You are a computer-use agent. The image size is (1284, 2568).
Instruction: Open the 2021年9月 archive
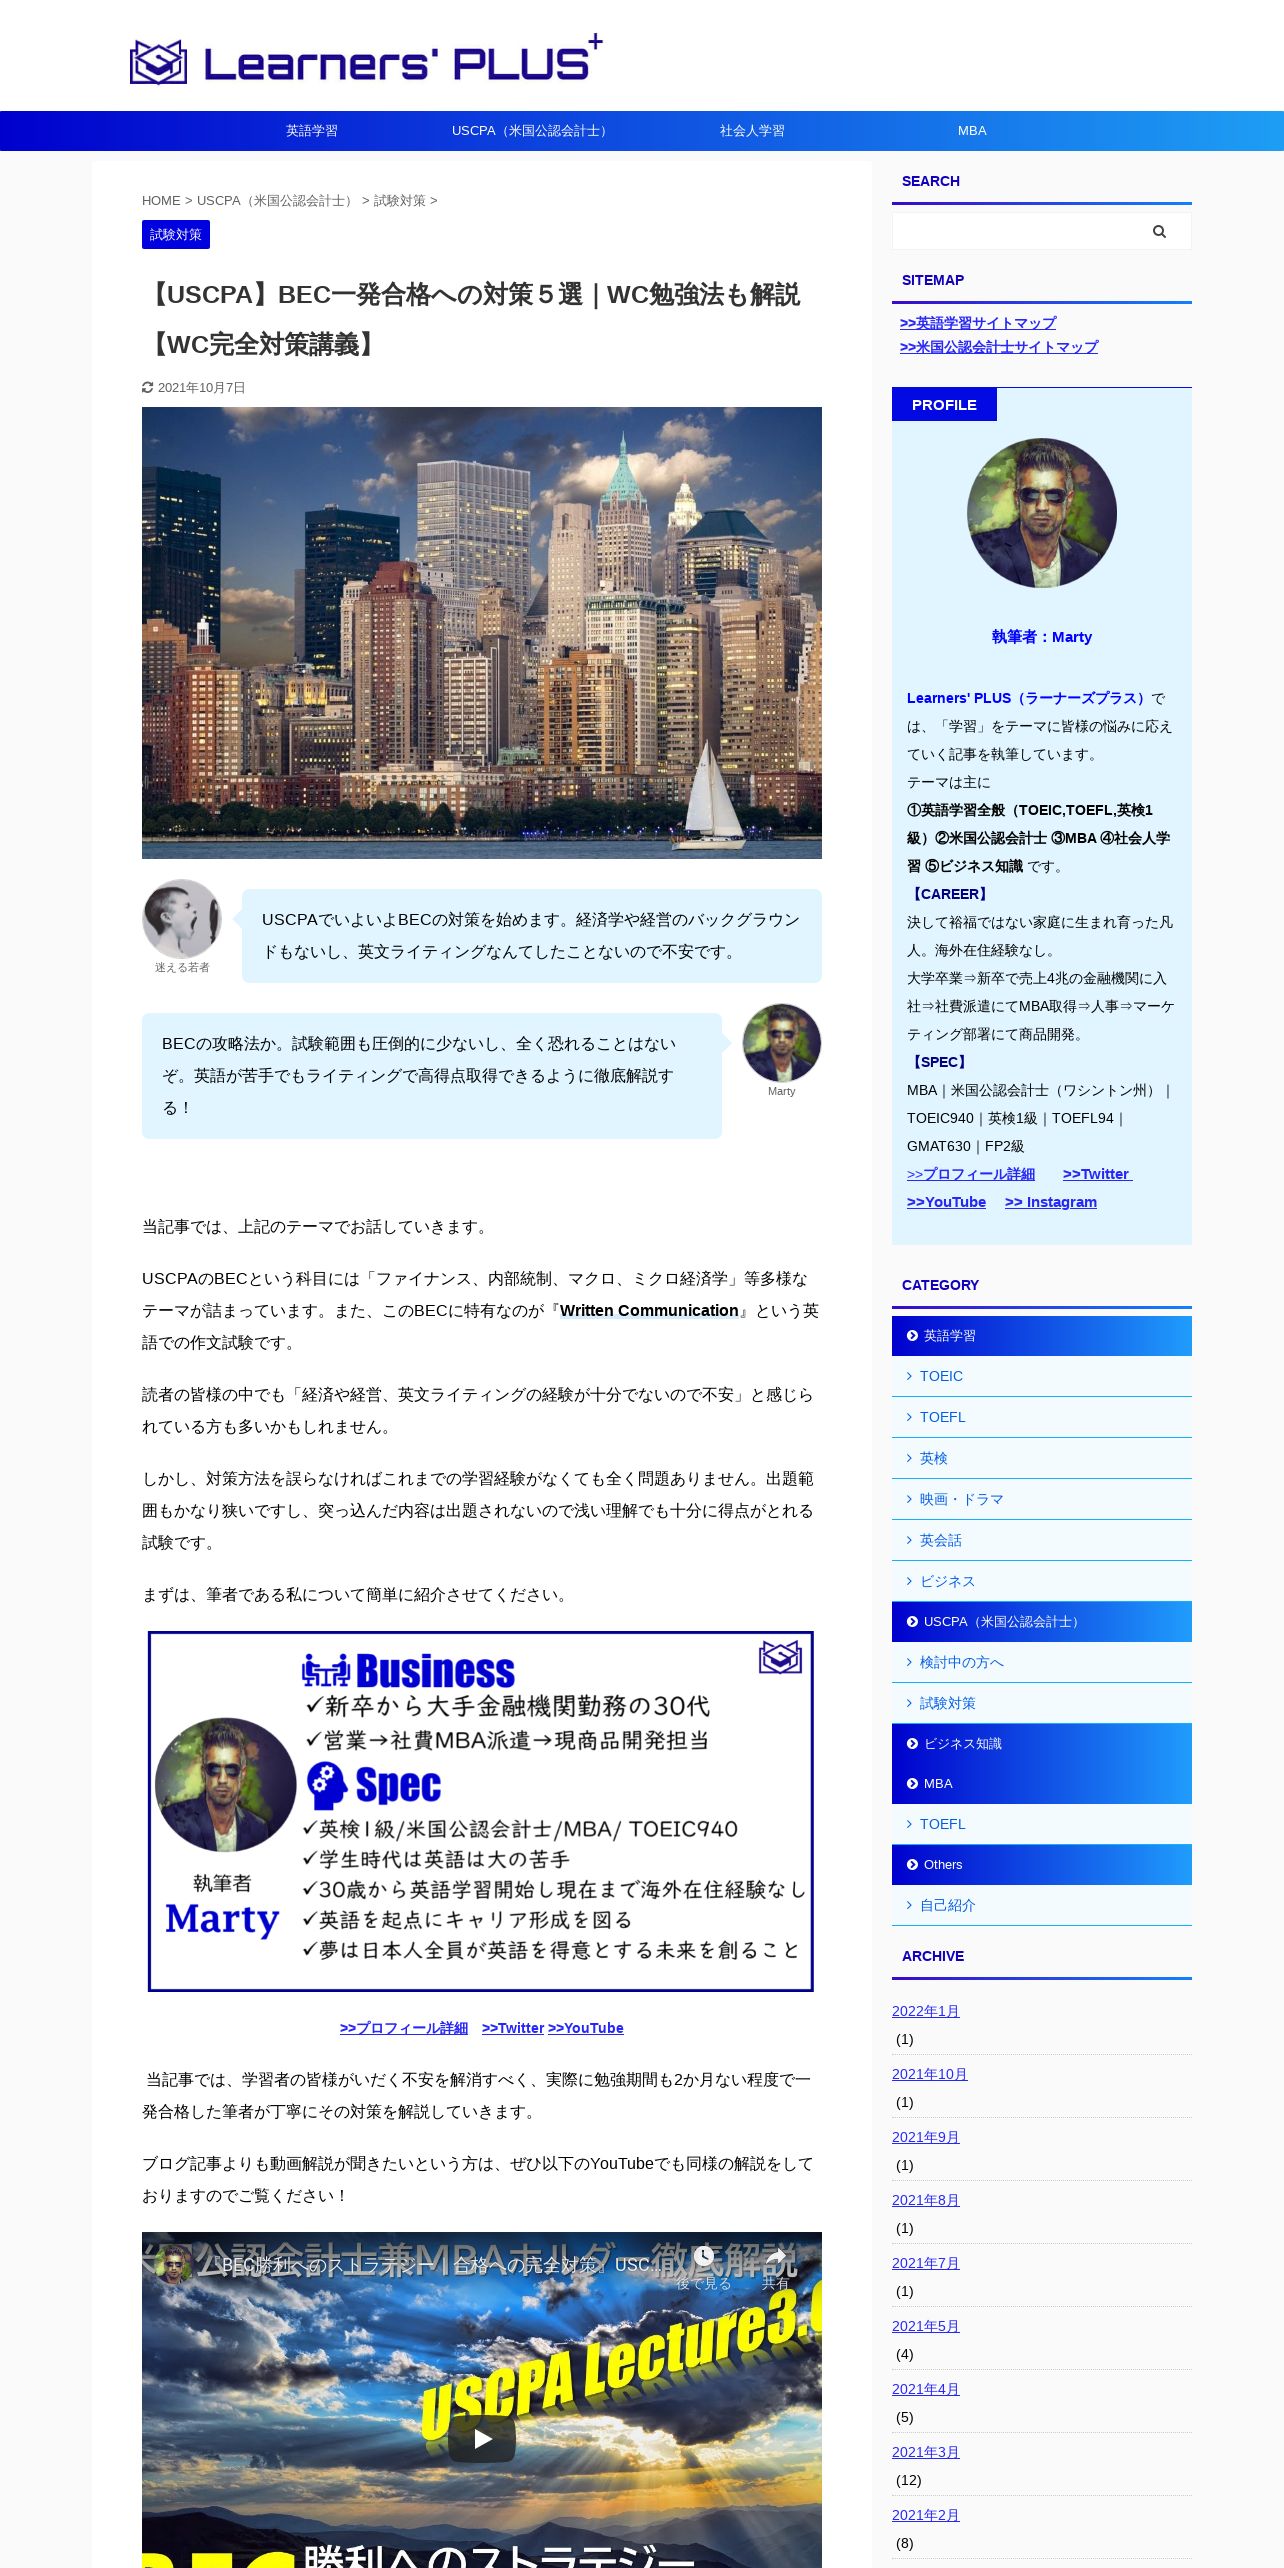point(926,2137)
